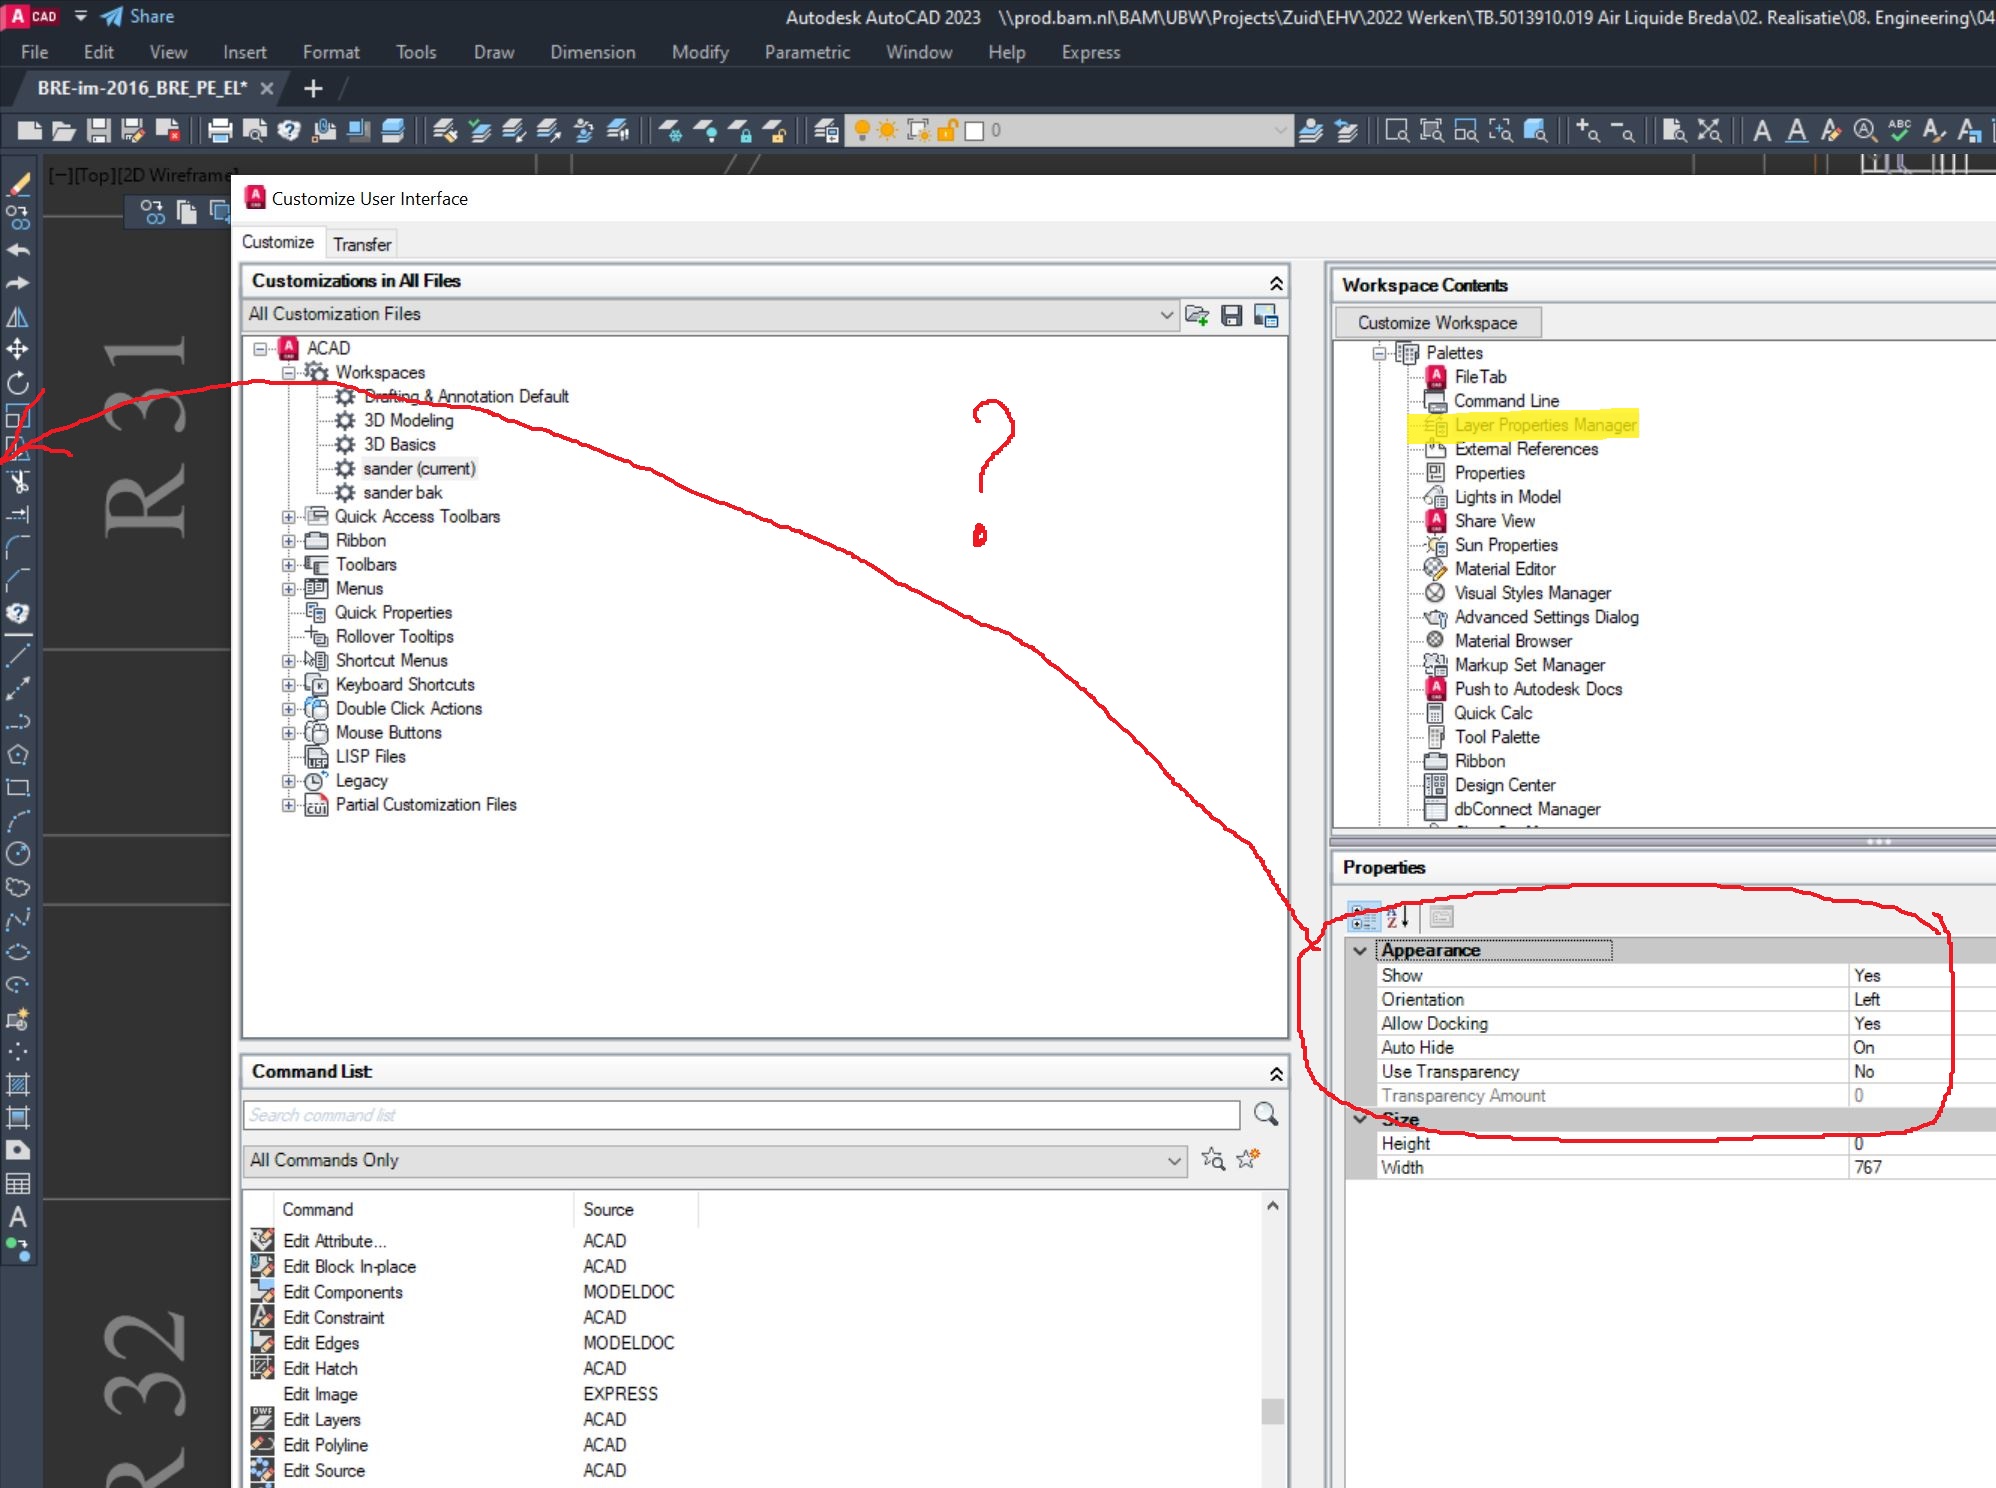This screenshot has width=1996, height=1488.
Task: Select the Move tool in left toolbar
Action: (18, 349)
